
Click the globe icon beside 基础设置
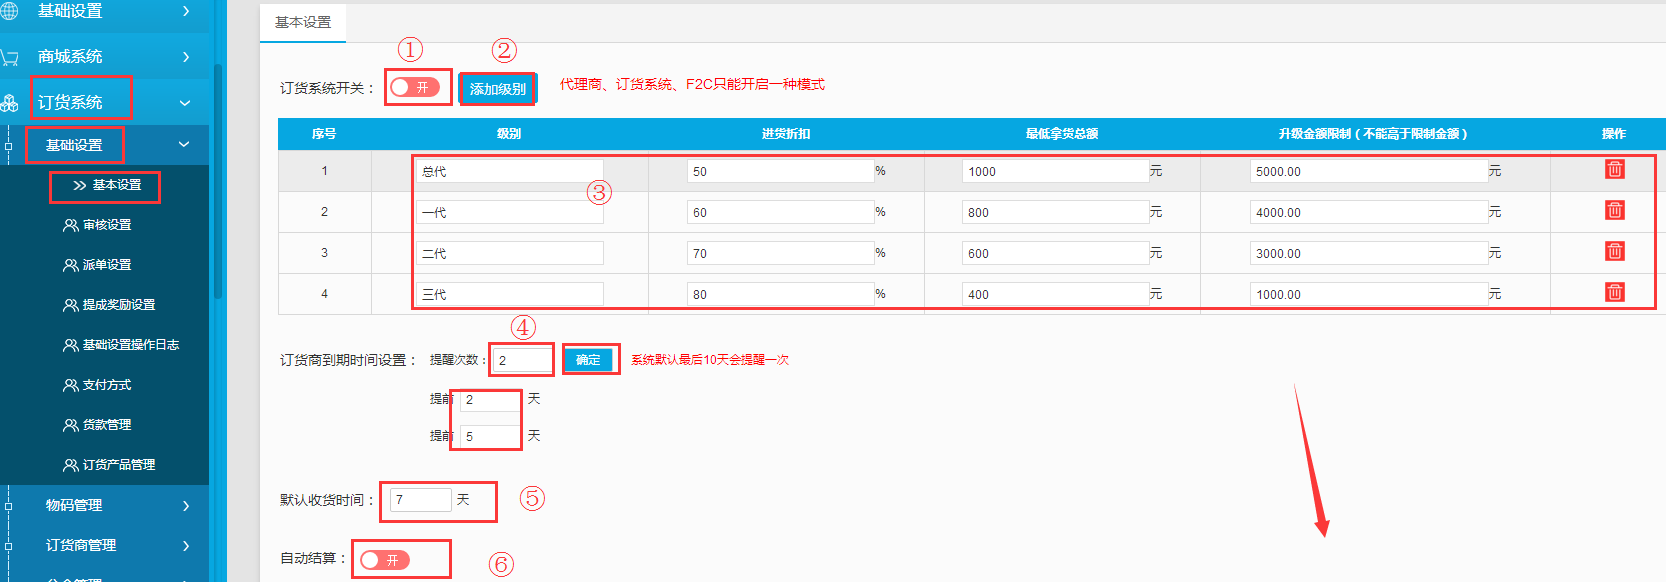coord(9,11)
